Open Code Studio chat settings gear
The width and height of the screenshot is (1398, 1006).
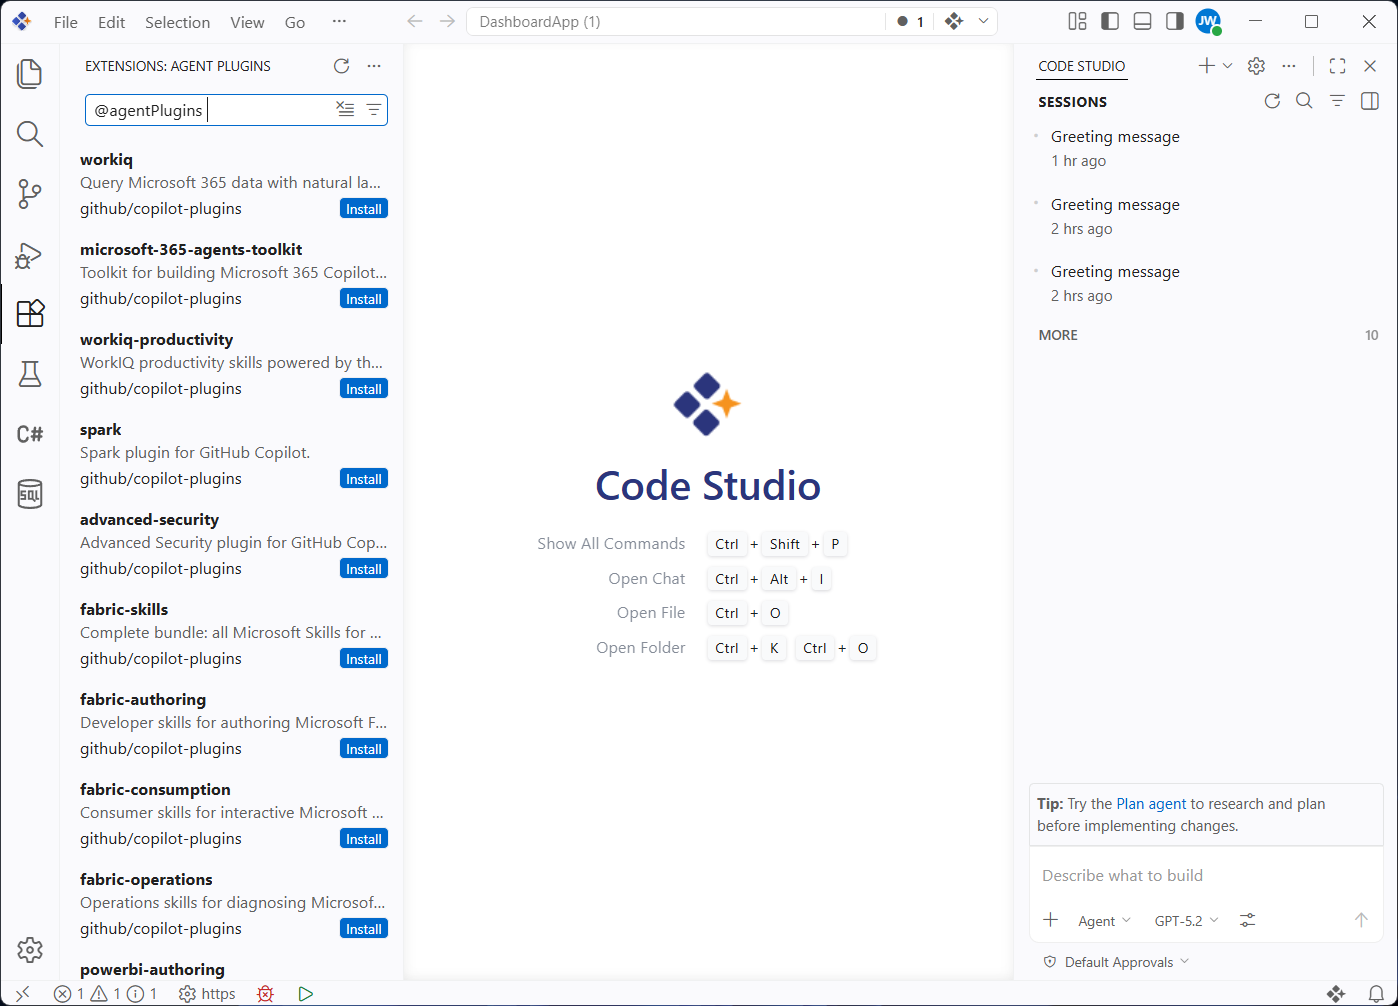1257,66
